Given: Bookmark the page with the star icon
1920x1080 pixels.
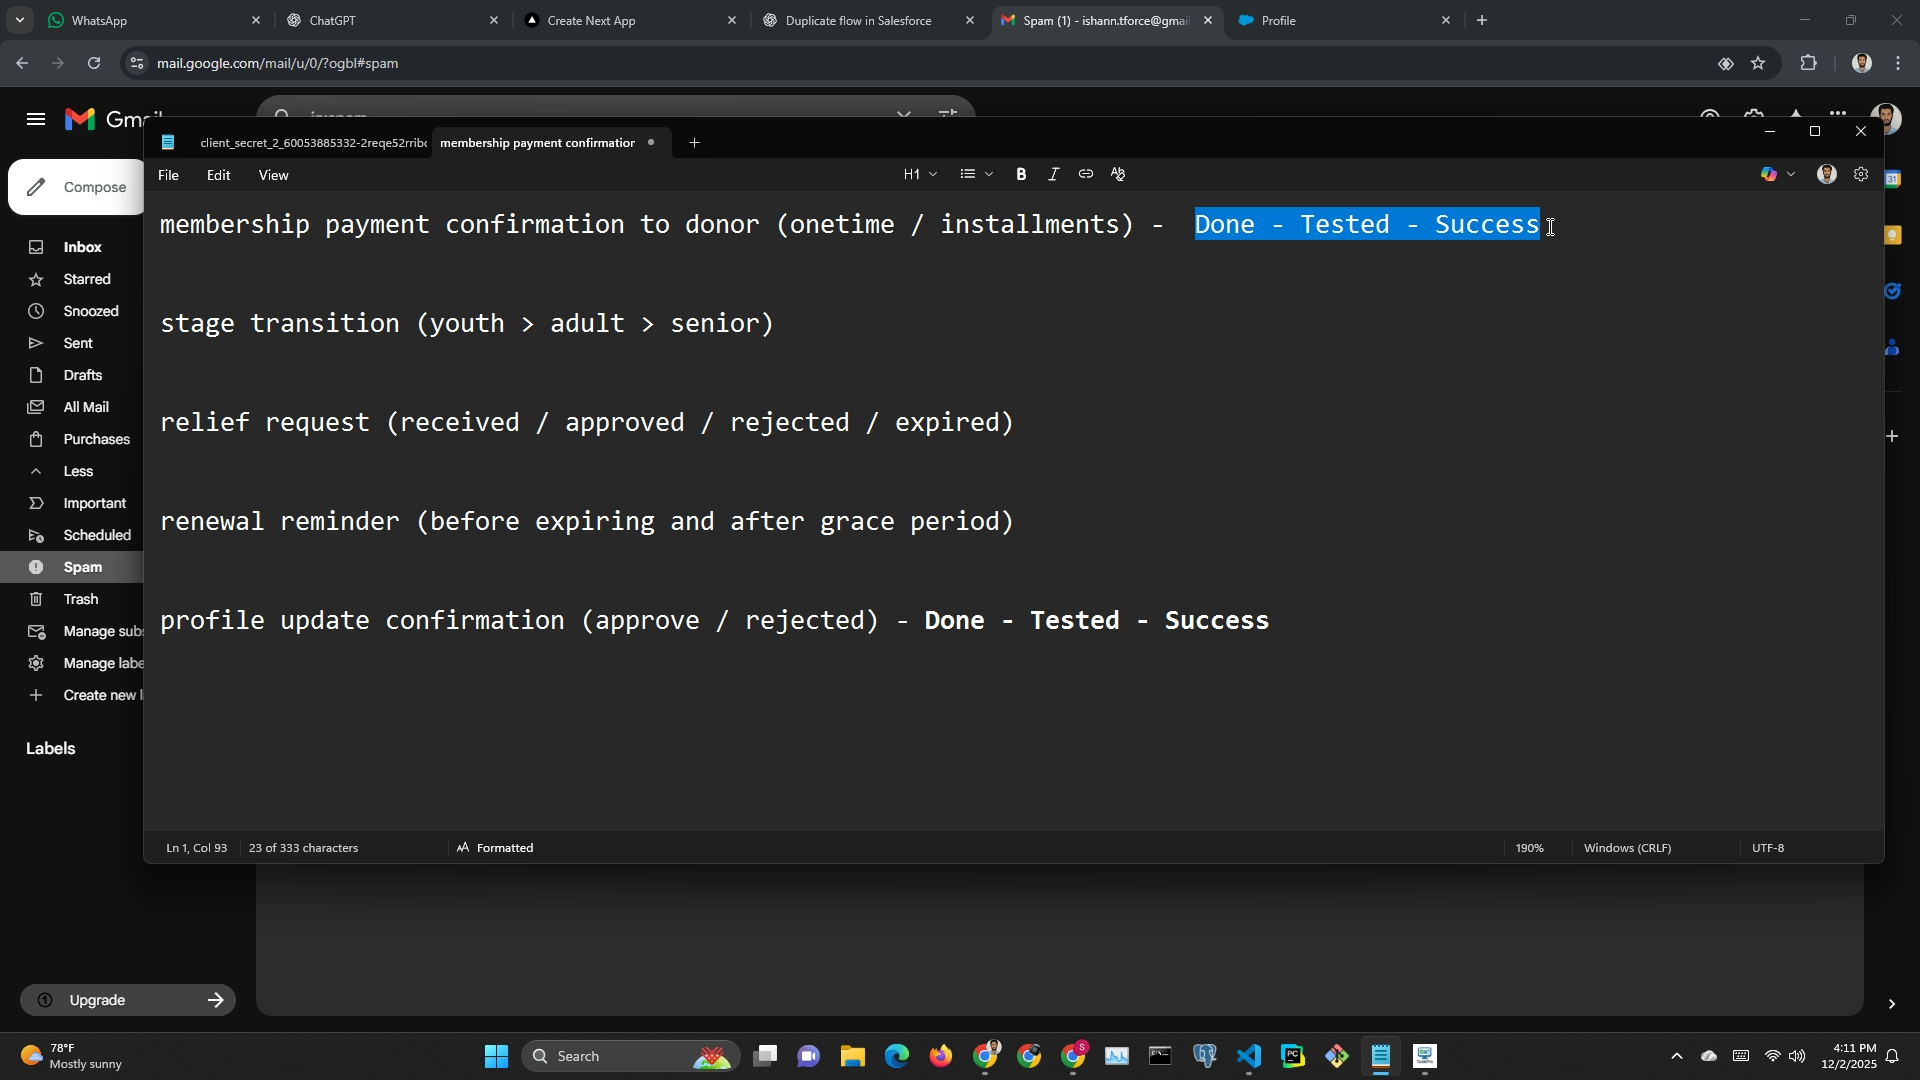Looking at the screenshot, I should 1758,63.
